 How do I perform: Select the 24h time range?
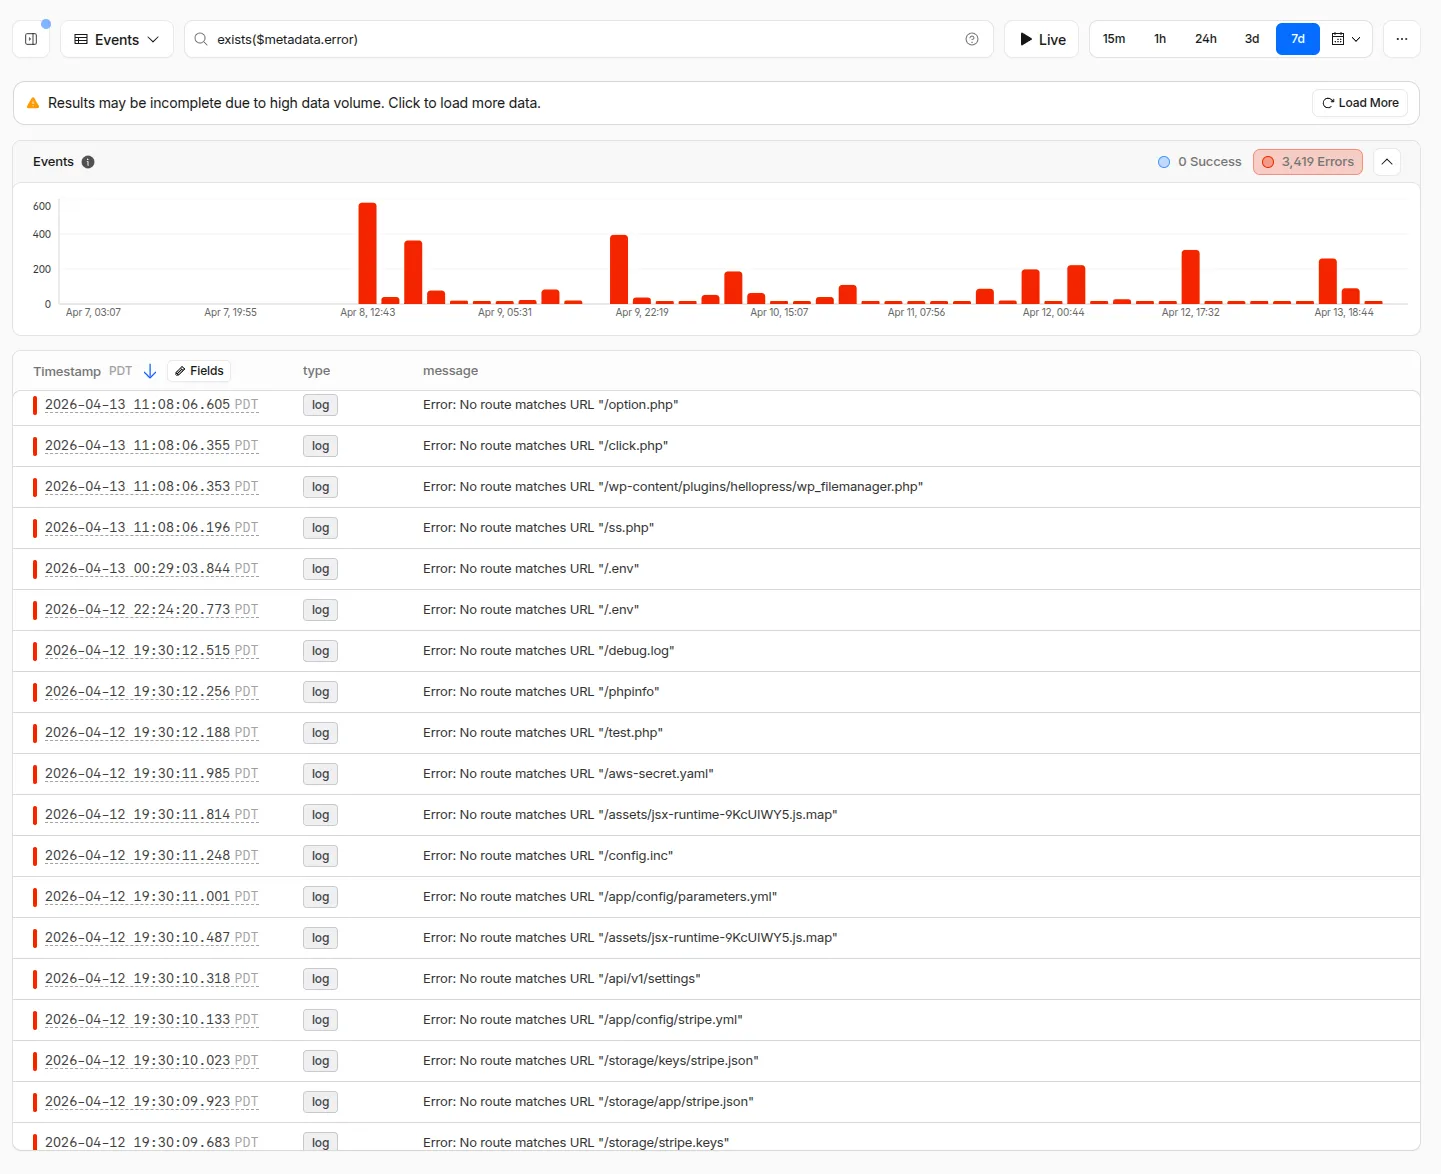coord(1206,39)
